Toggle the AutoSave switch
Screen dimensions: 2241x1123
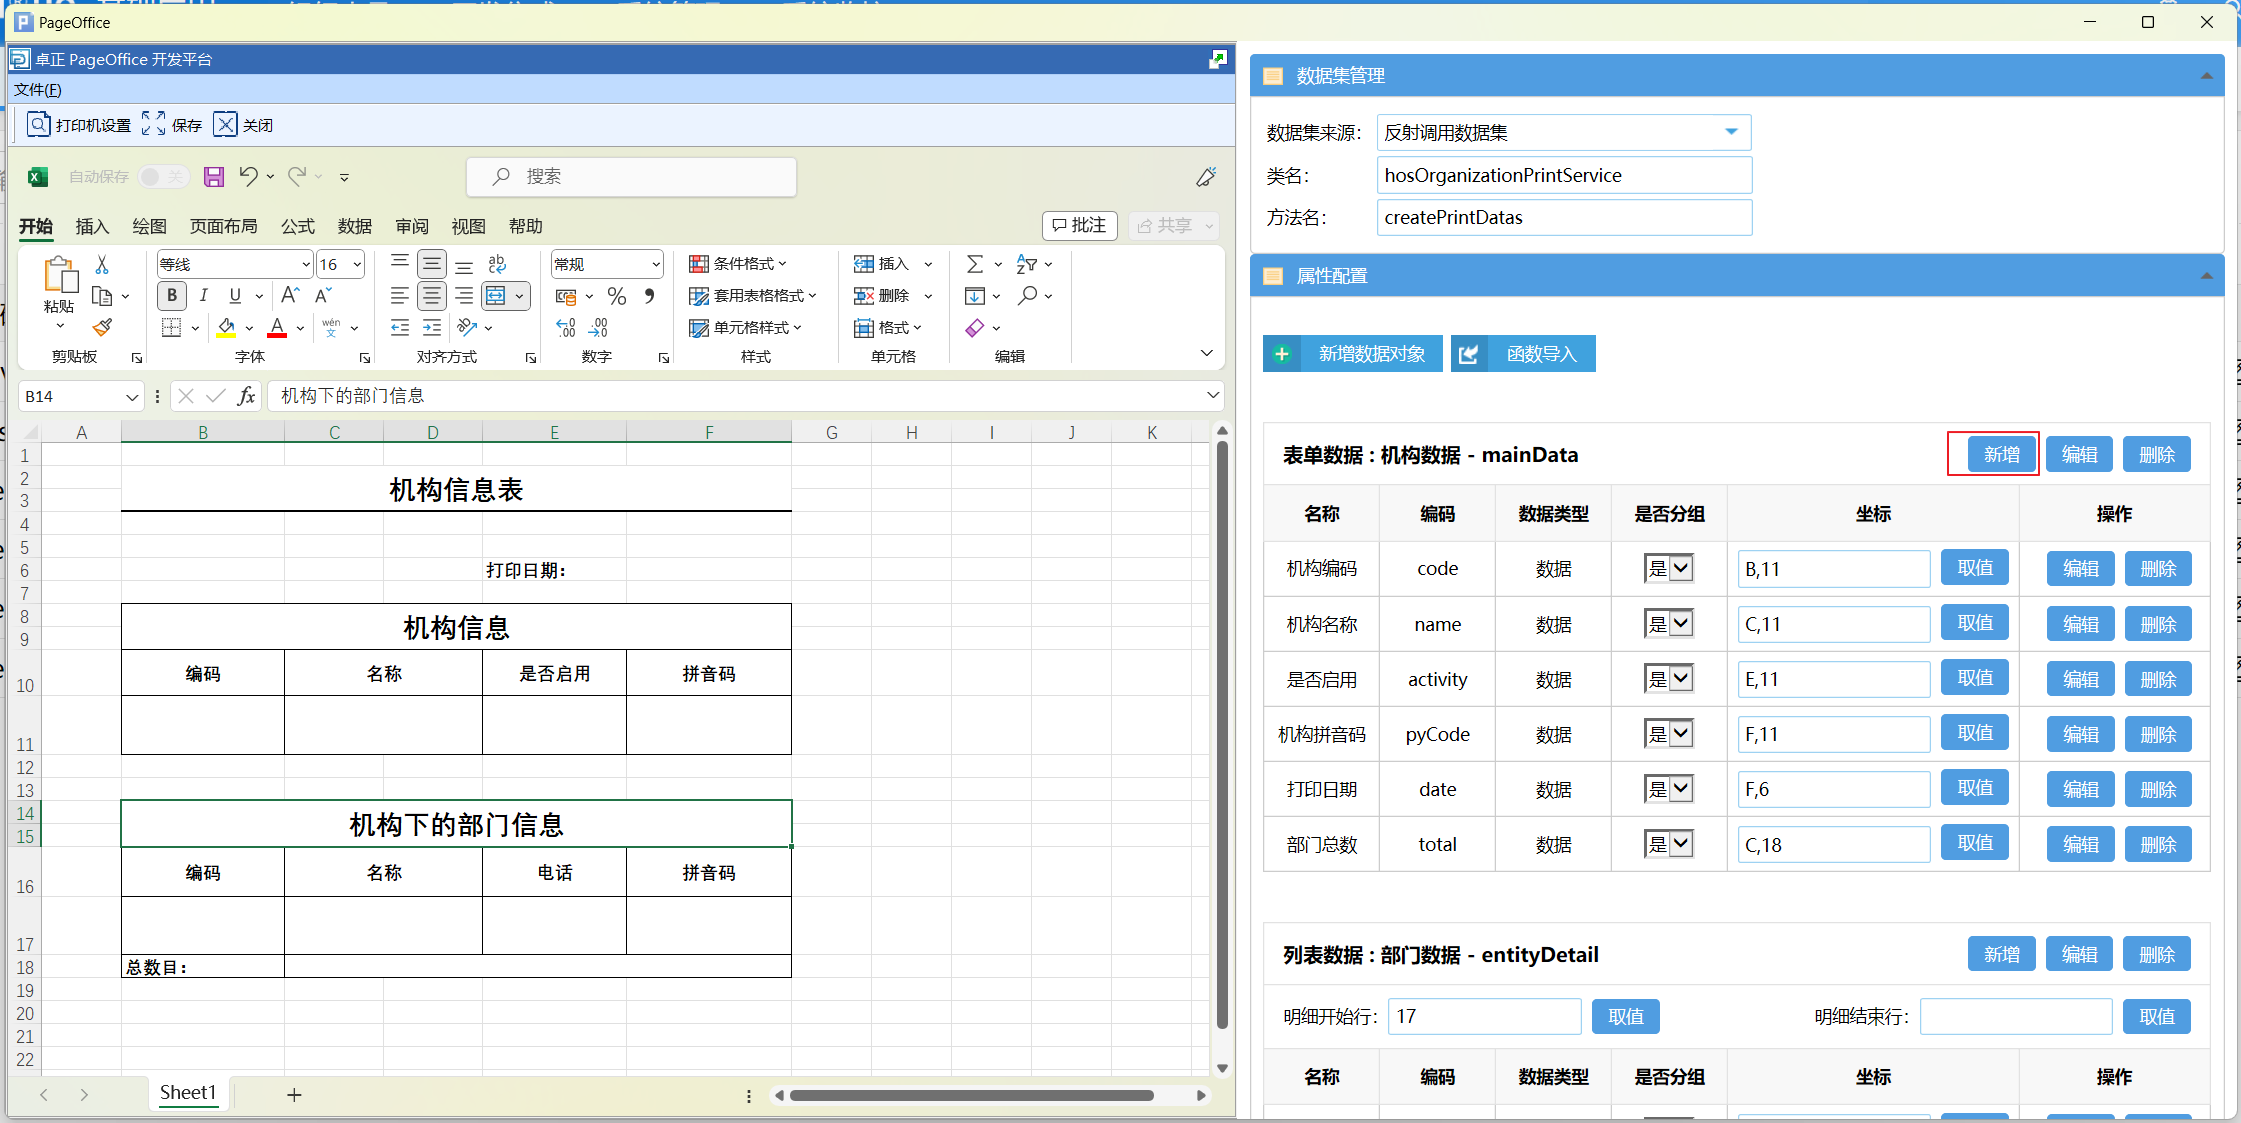162,177
